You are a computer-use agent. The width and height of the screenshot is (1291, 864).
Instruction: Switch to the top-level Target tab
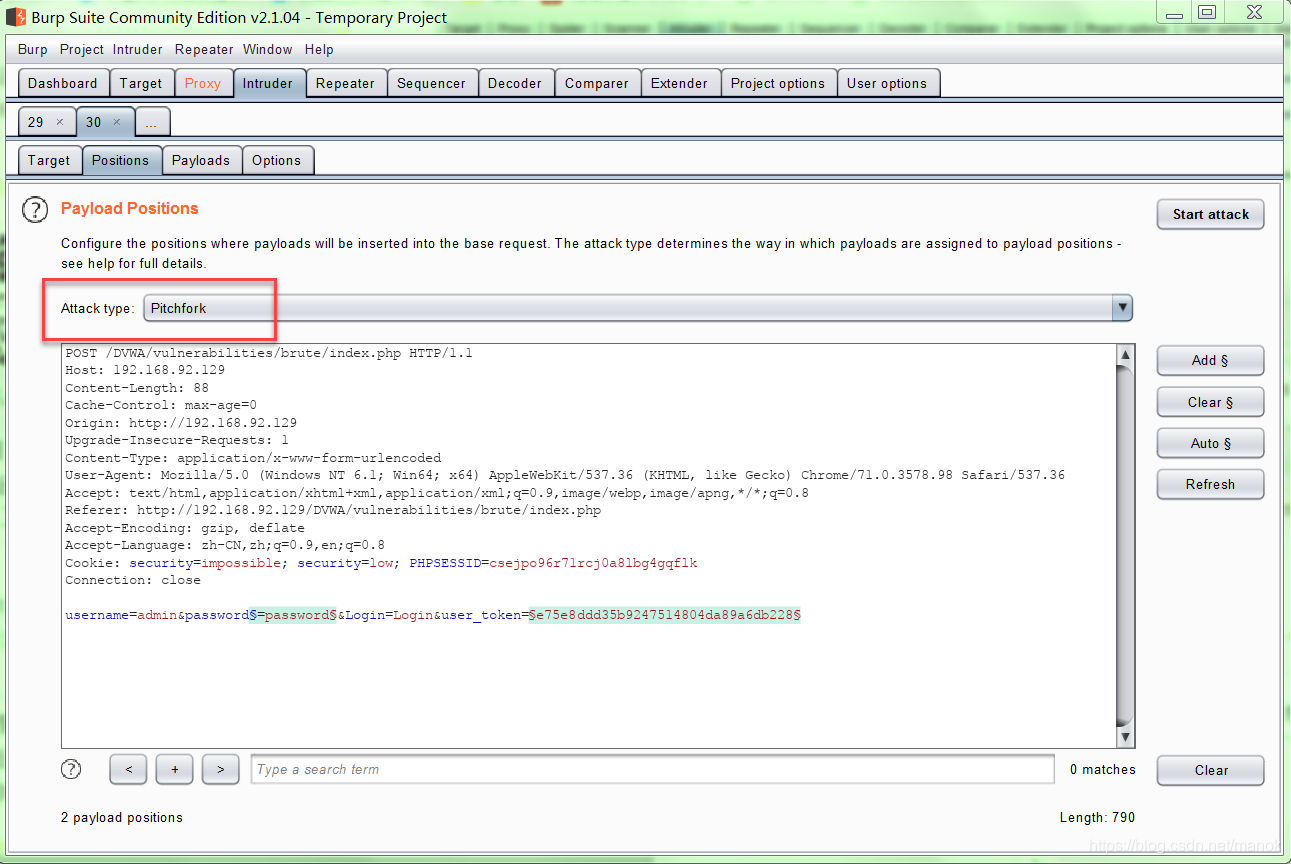(x=141, y=83)
